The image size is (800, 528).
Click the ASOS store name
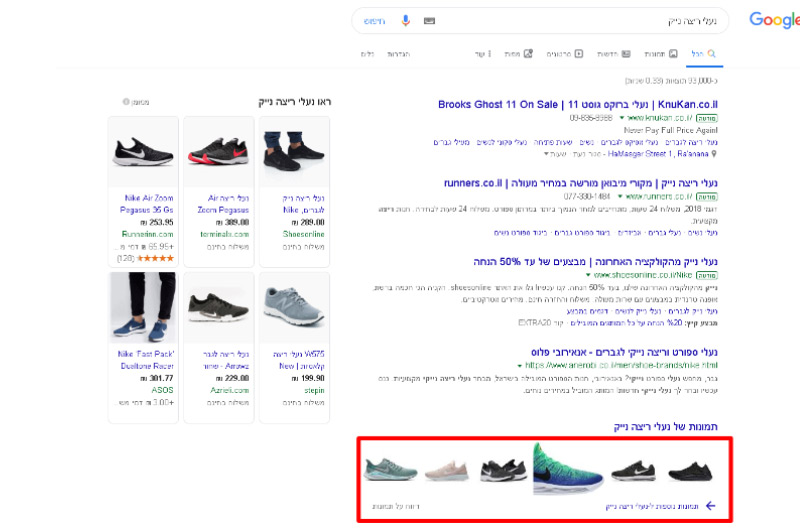(162, 390)
